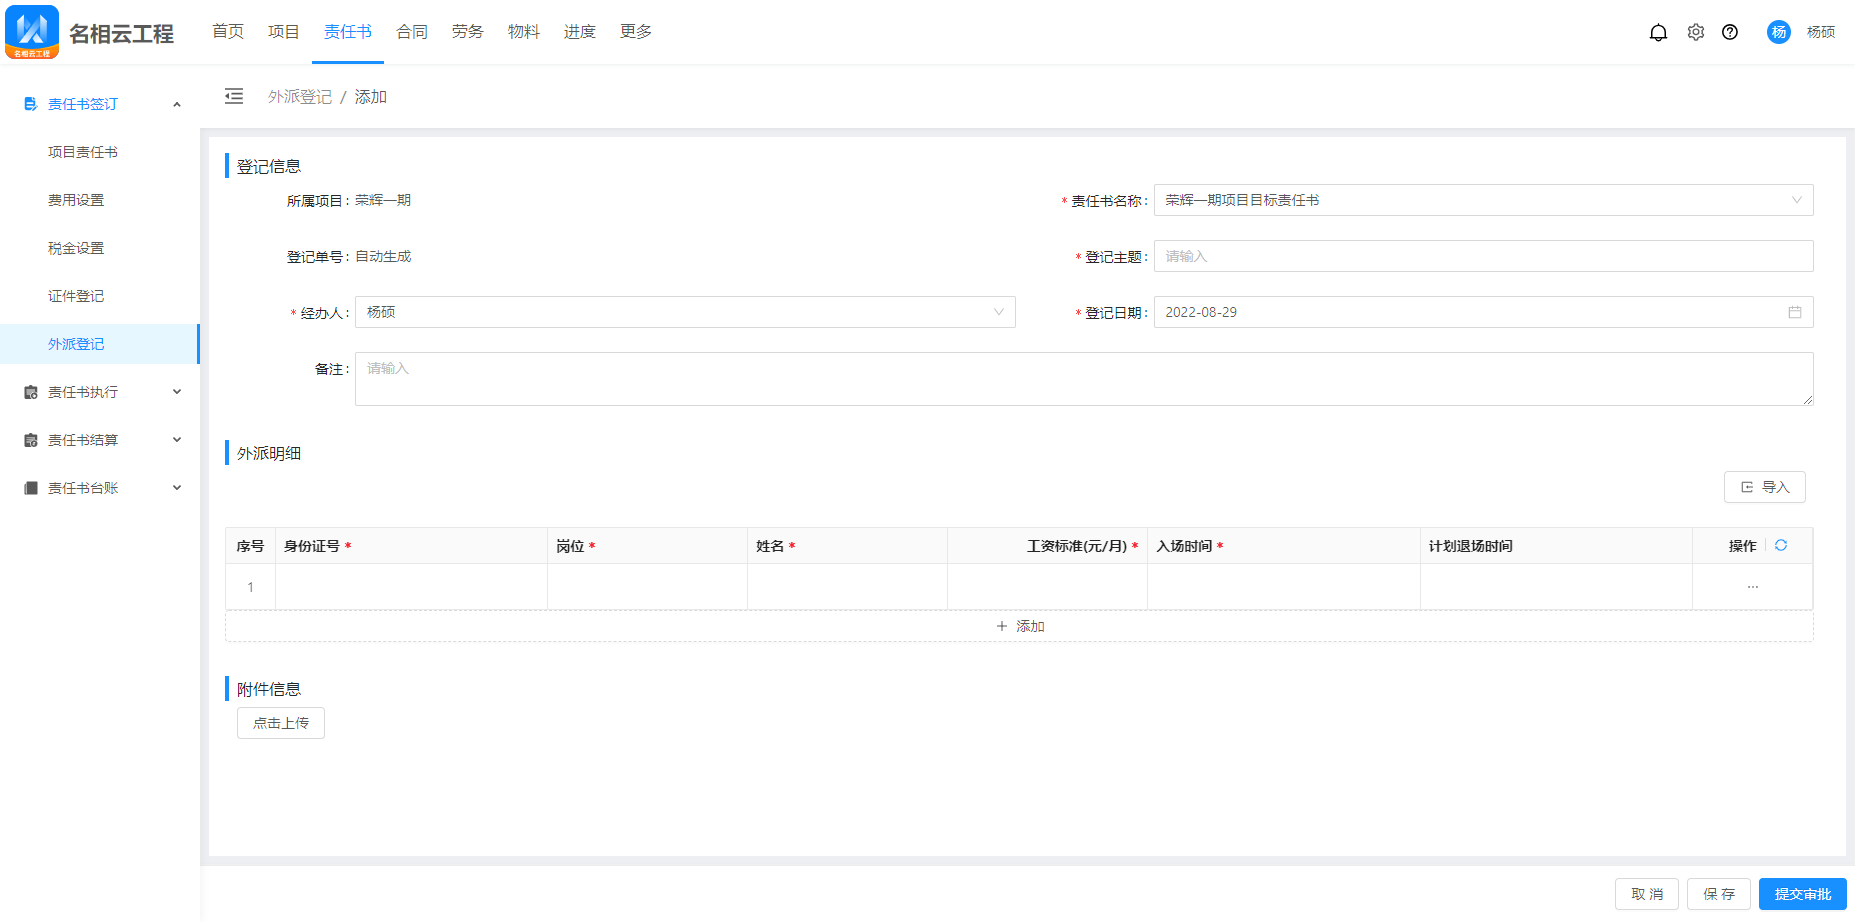Click row 1 姓名 cell
The image size is (1855, 922).
tap(847, 587)
